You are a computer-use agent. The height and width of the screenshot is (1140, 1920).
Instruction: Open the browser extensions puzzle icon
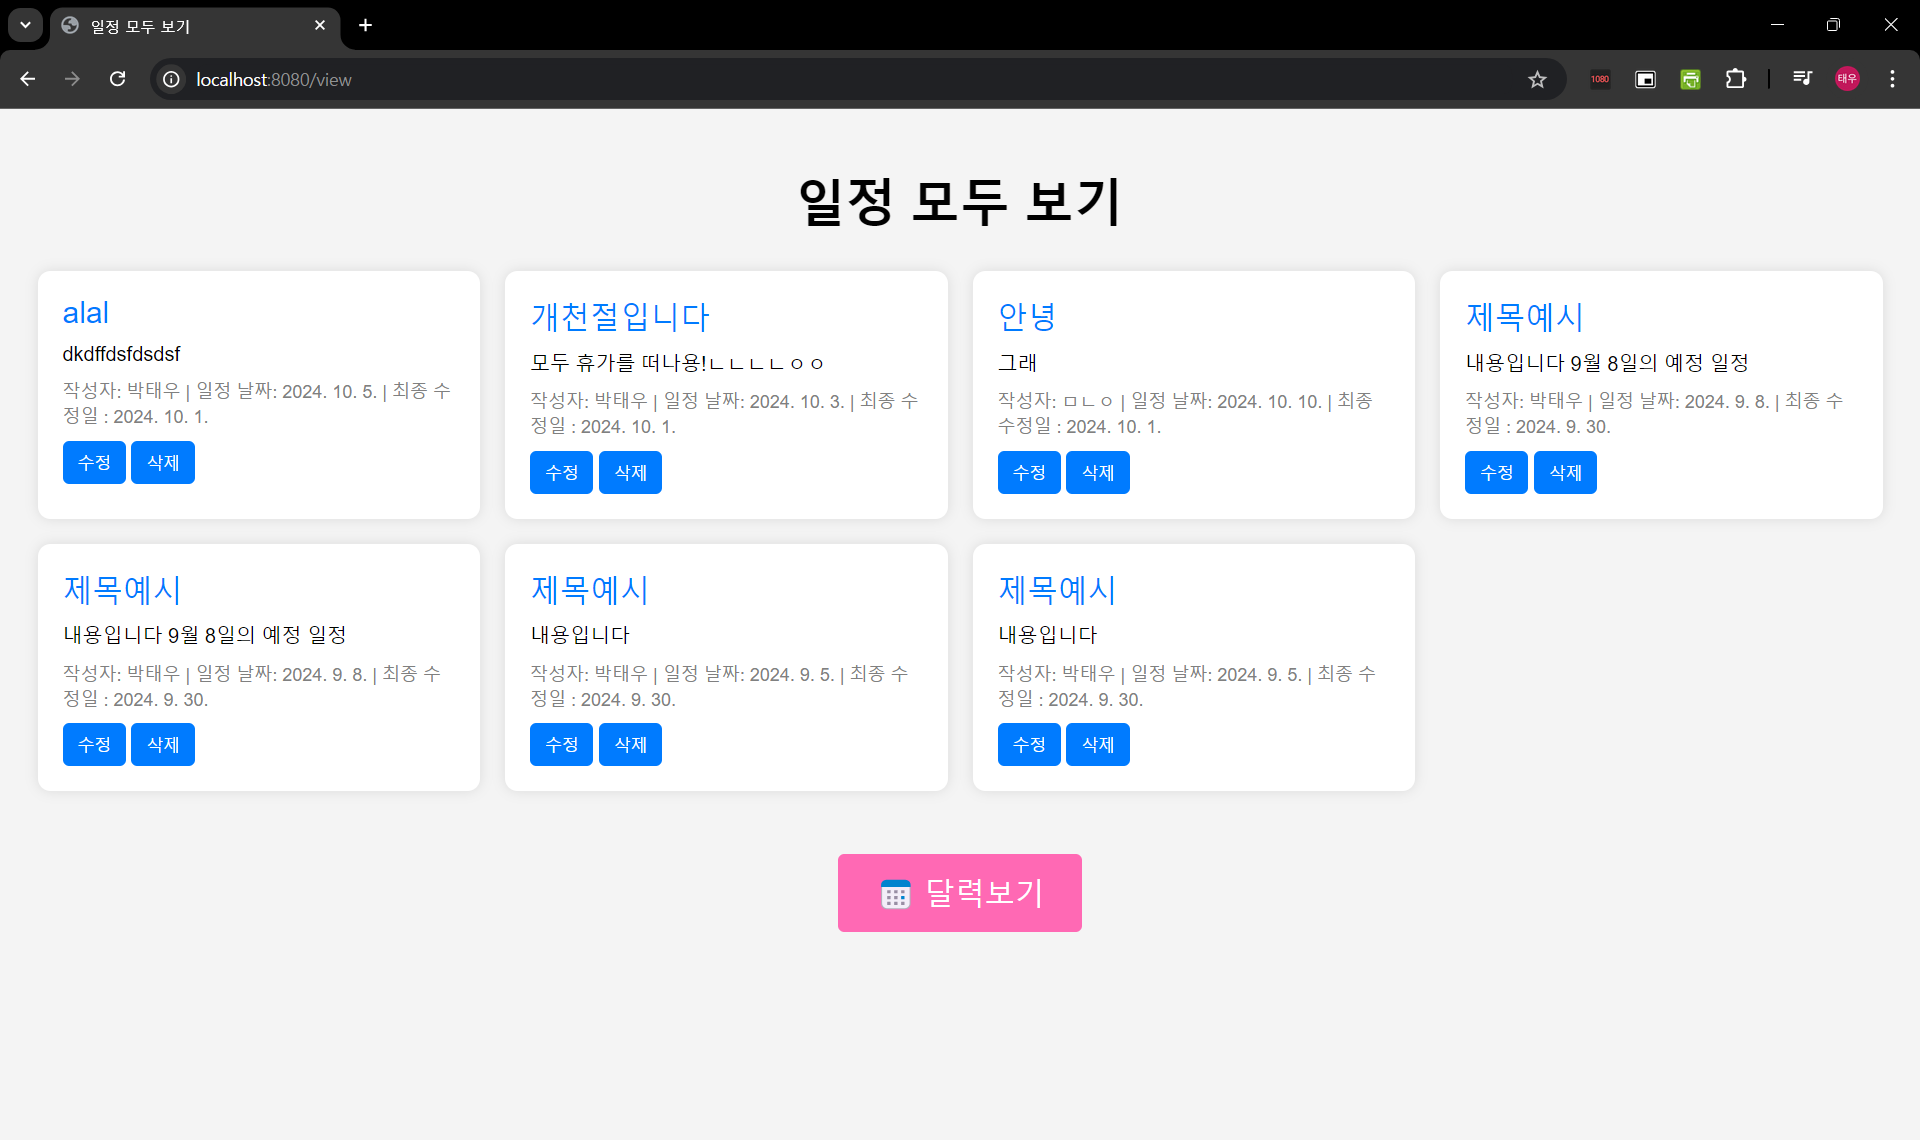(x=1736, y=79)
